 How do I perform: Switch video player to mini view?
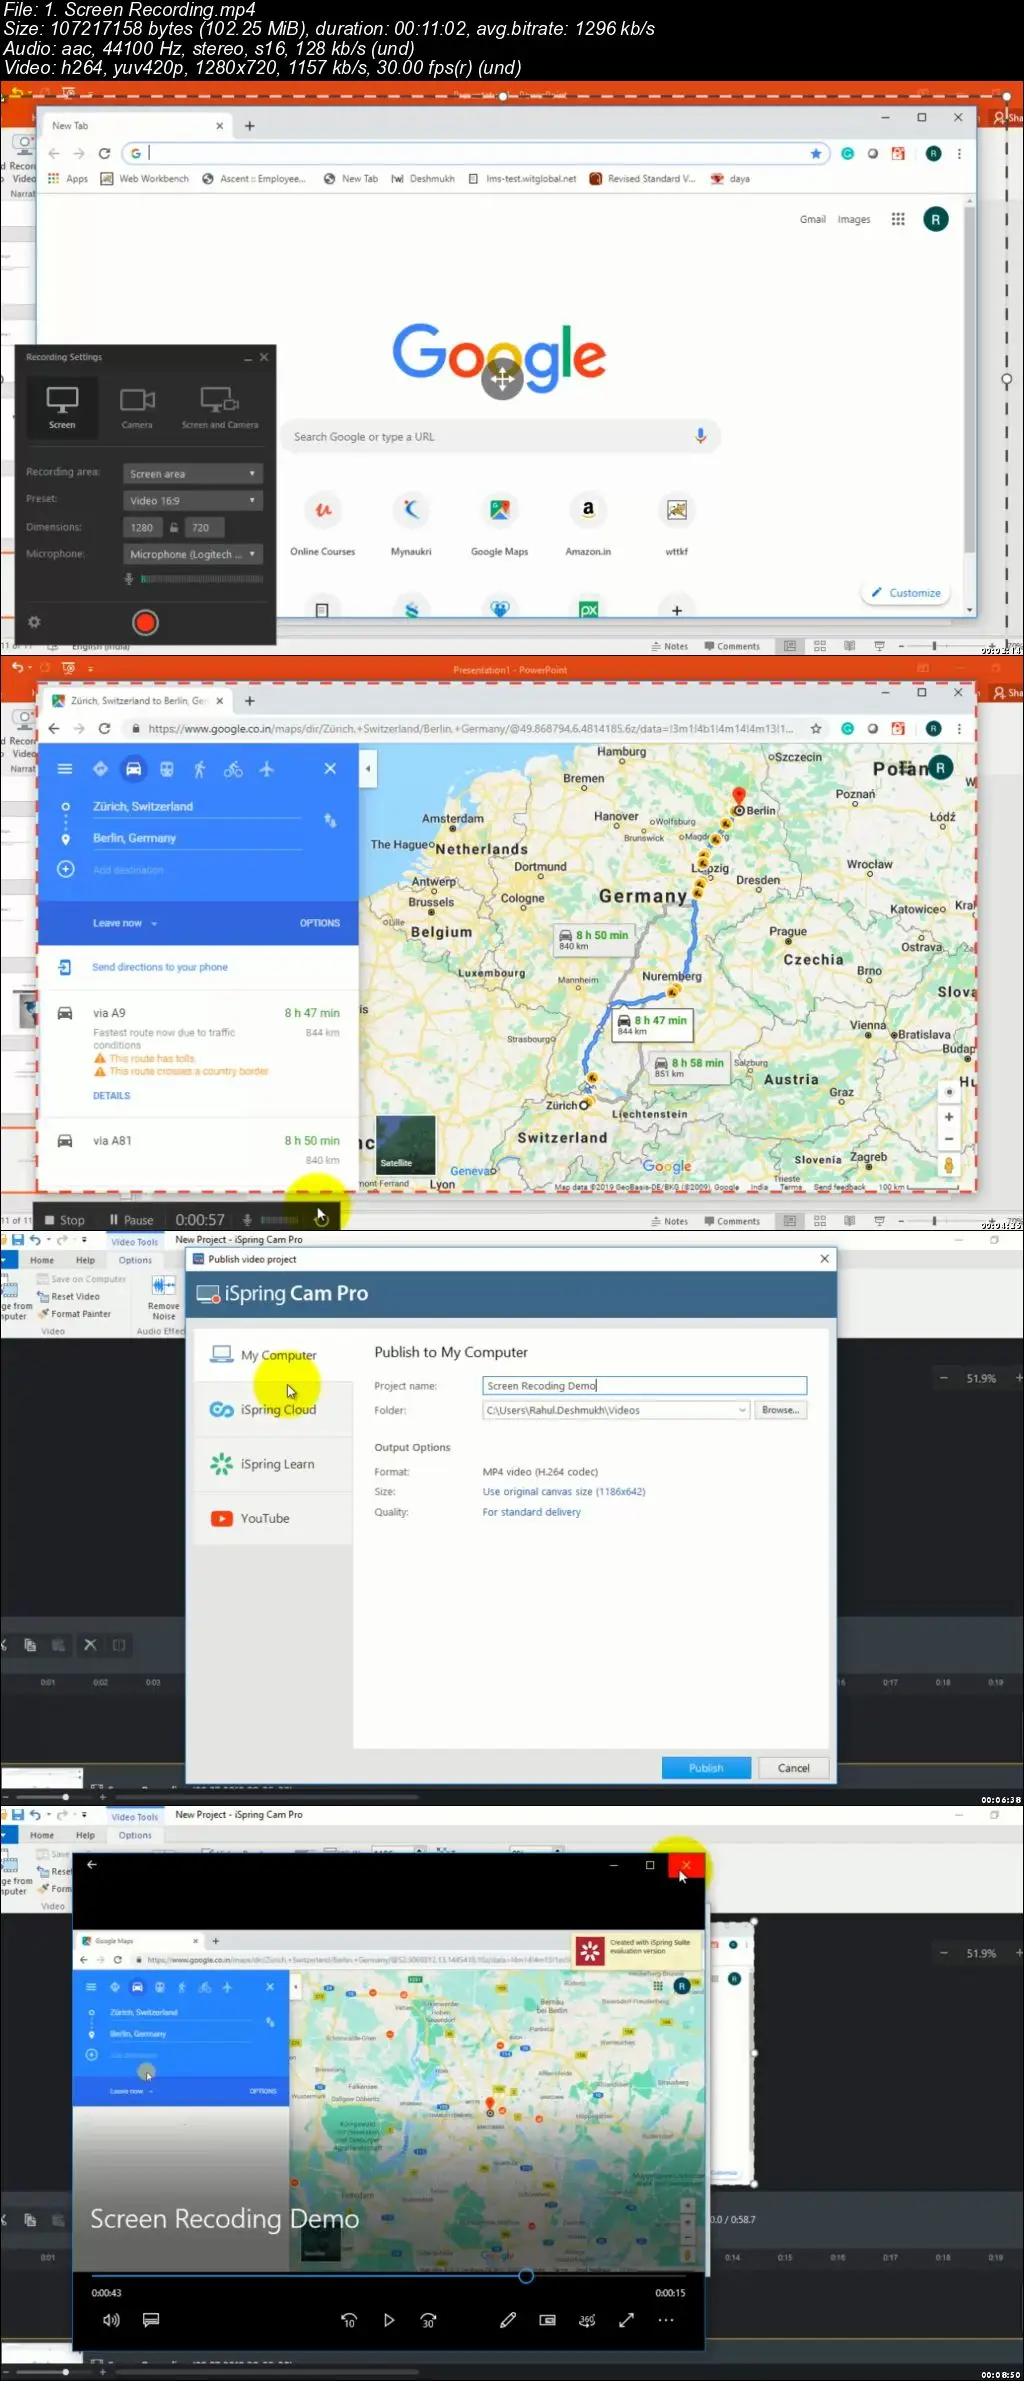(547, 2320)
